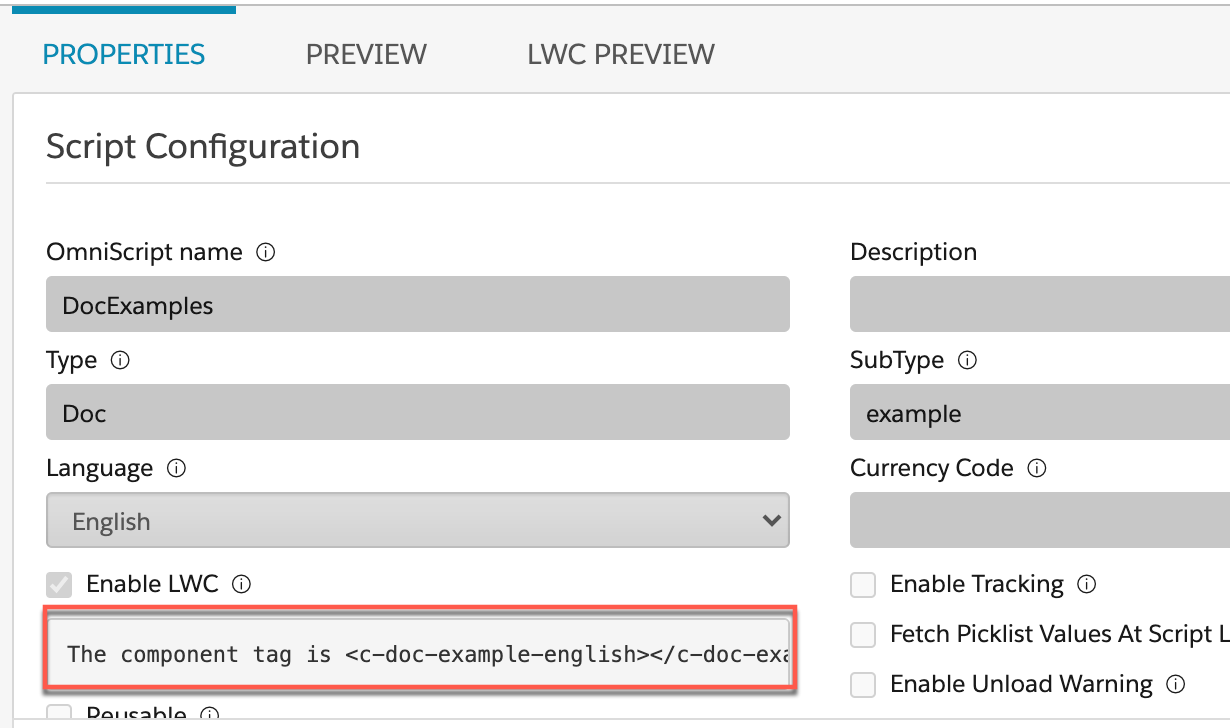The image size is (1230, 728).
Task: Click the Description label text
Action: coord(913,252)
